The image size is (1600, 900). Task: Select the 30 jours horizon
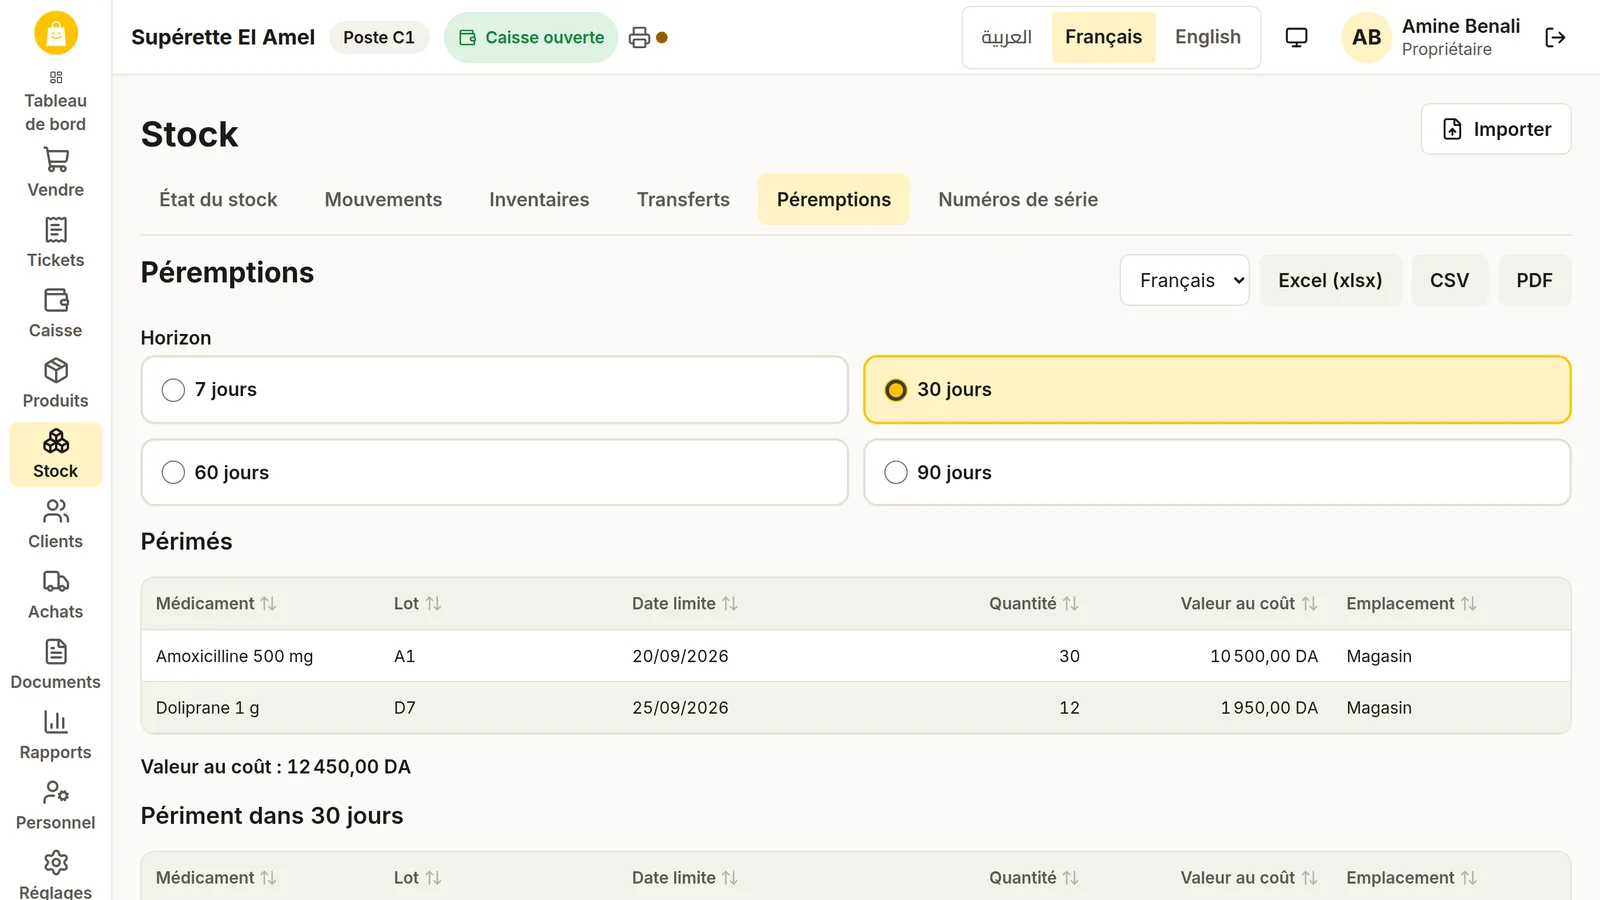(1217, 390)
